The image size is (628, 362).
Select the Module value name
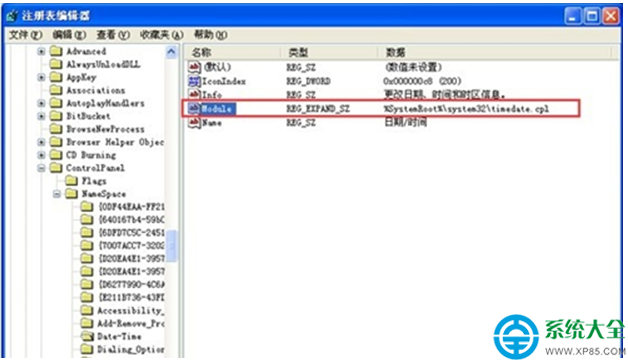click(217, 109)
